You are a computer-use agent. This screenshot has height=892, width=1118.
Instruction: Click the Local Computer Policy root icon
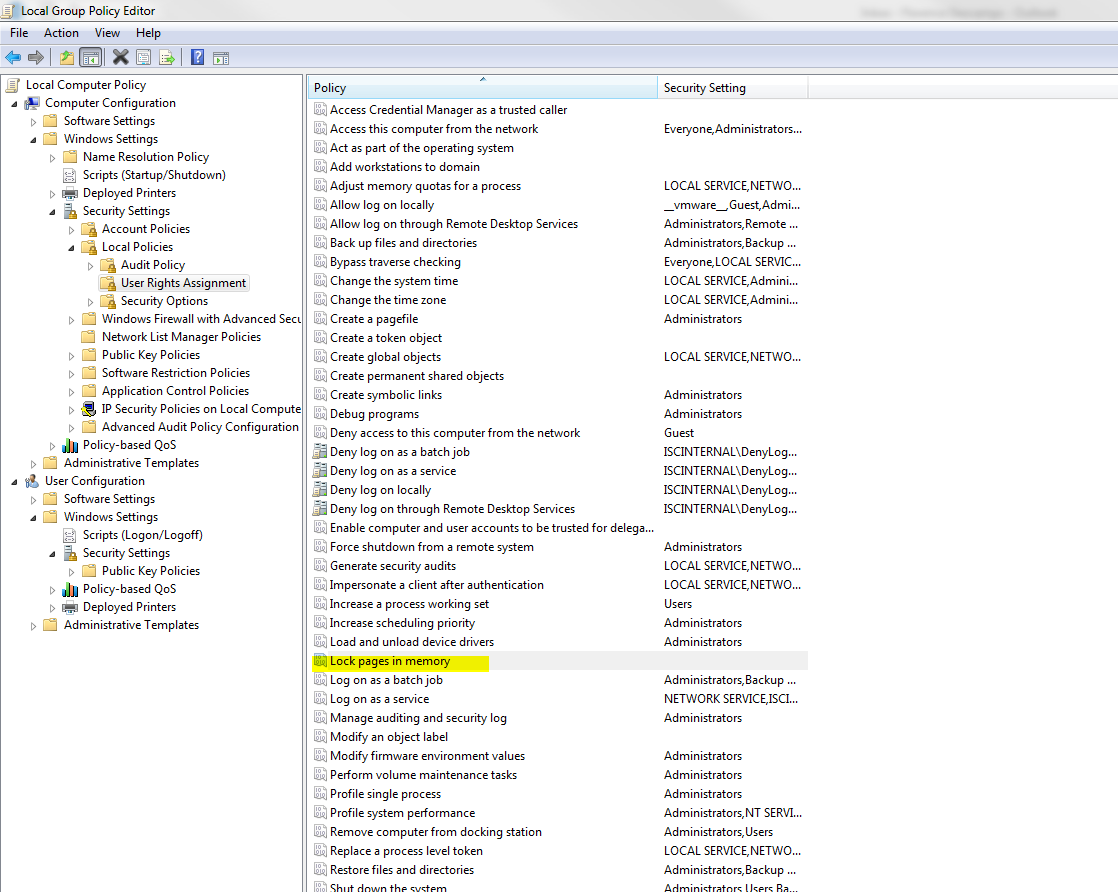tap(12, 85)
